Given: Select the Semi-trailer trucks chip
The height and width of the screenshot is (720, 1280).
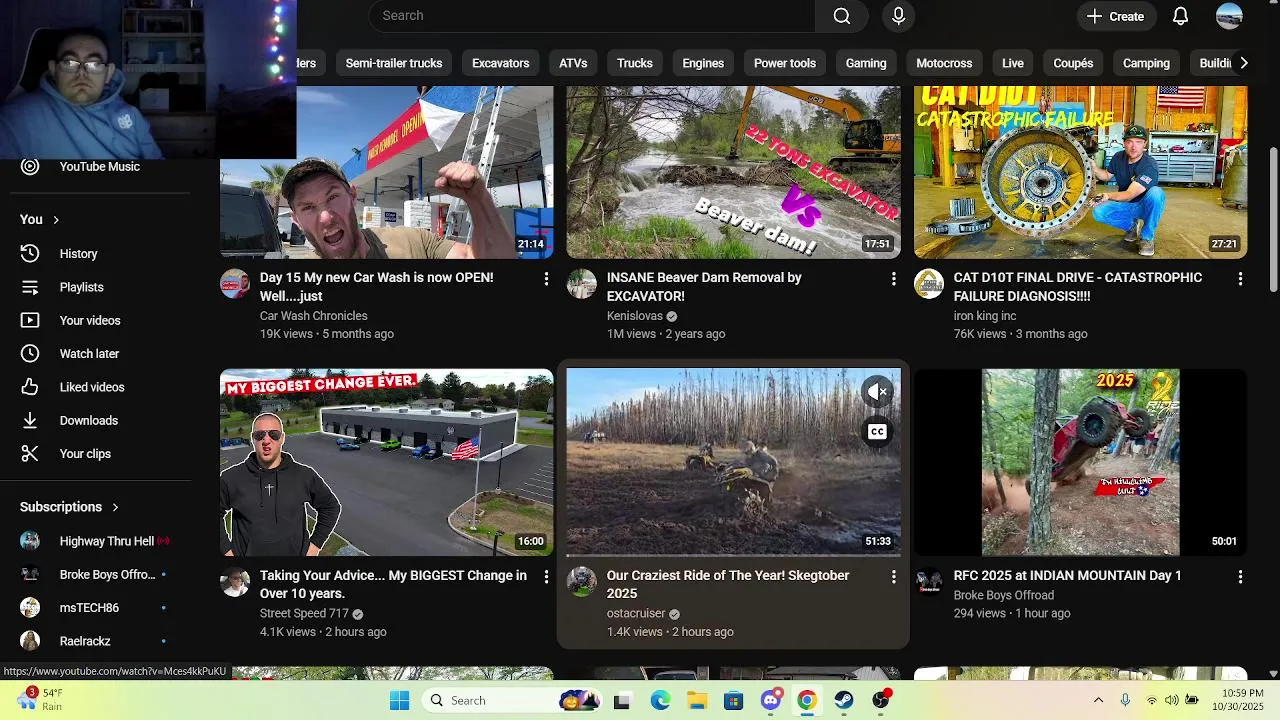Looking at the screenshot, I should 394,63.
